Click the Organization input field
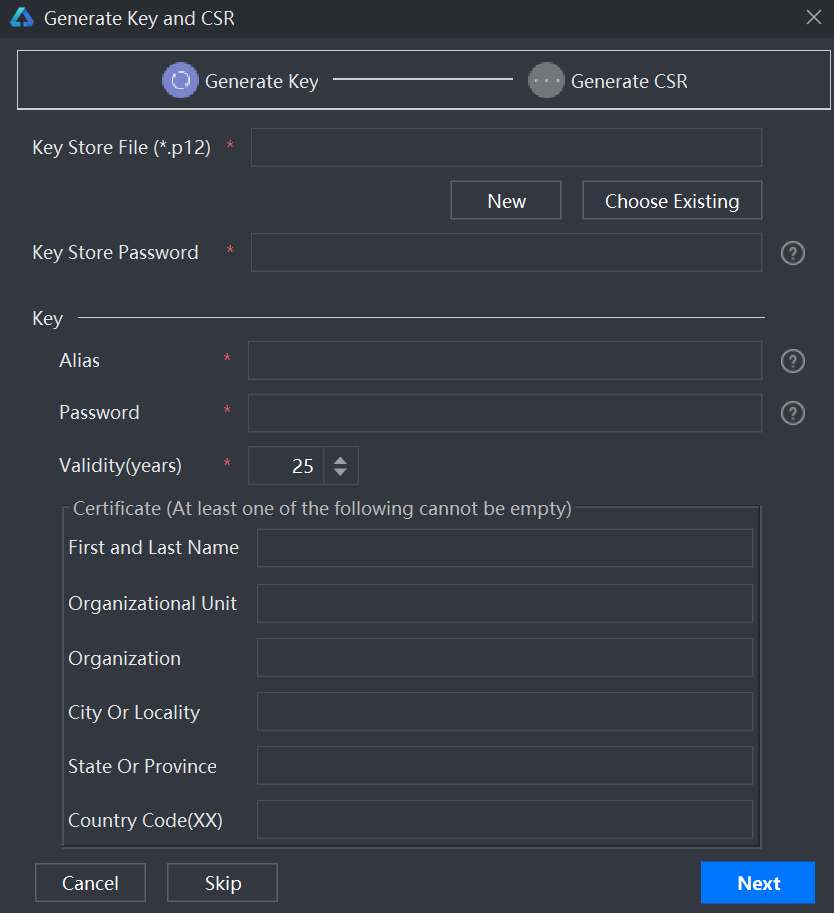The width and height of the screenshot is (834, 913). tap(505, 657)
